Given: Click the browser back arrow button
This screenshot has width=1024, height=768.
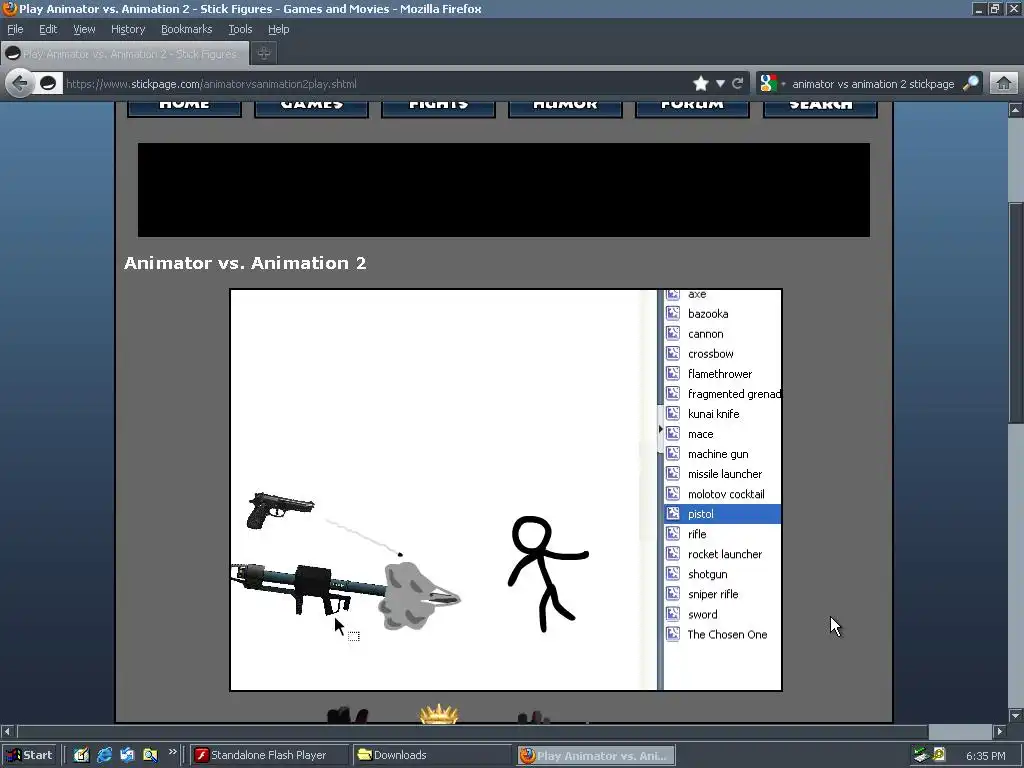Looking at the screenshot, I should (20, 84).
